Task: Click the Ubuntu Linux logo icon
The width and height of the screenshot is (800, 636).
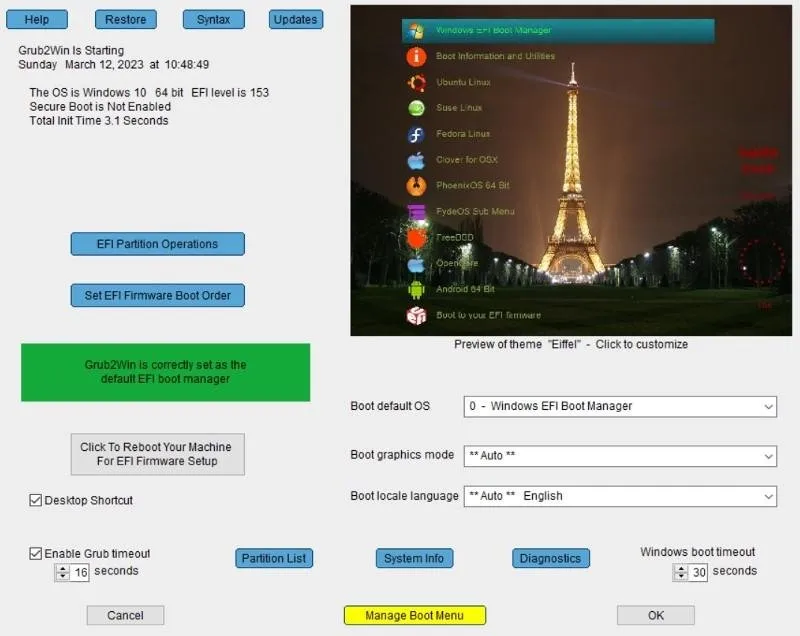Action: click(x=416, y=82)
